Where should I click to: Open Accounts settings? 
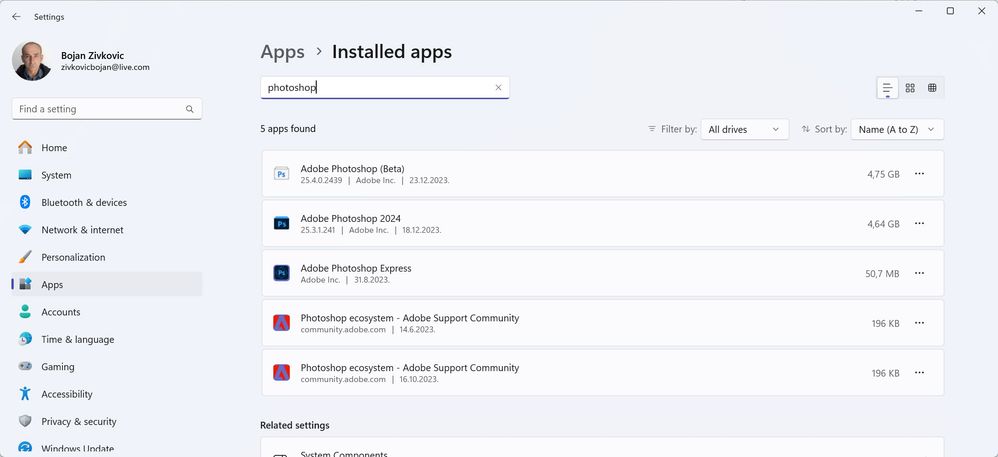pos(107,312)
